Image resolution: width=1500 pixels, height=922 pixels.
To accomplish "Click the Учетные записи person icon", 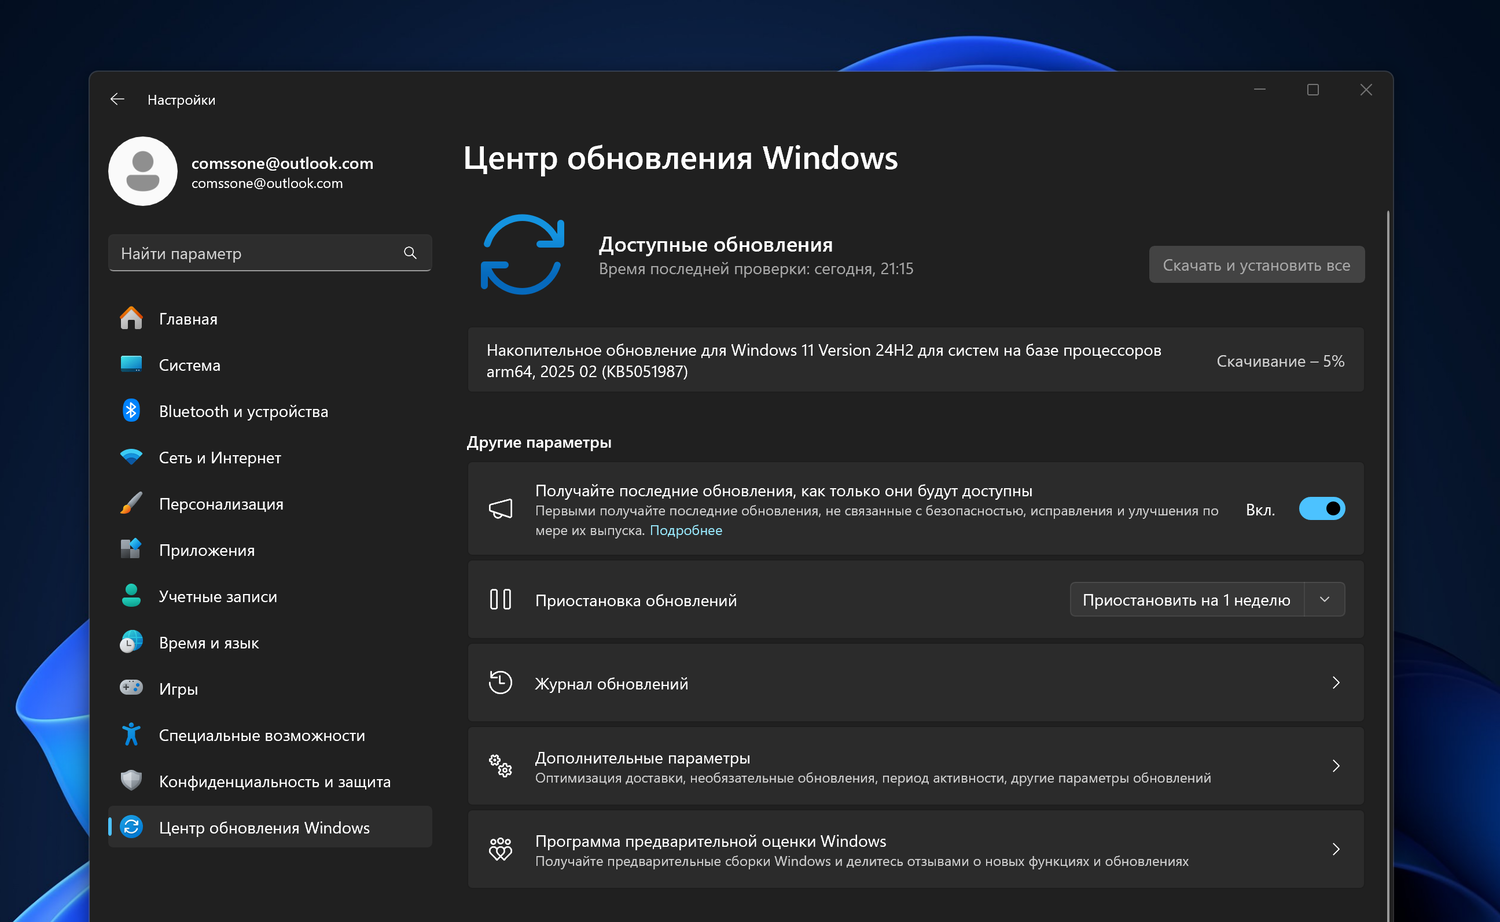I will [131, 595].
